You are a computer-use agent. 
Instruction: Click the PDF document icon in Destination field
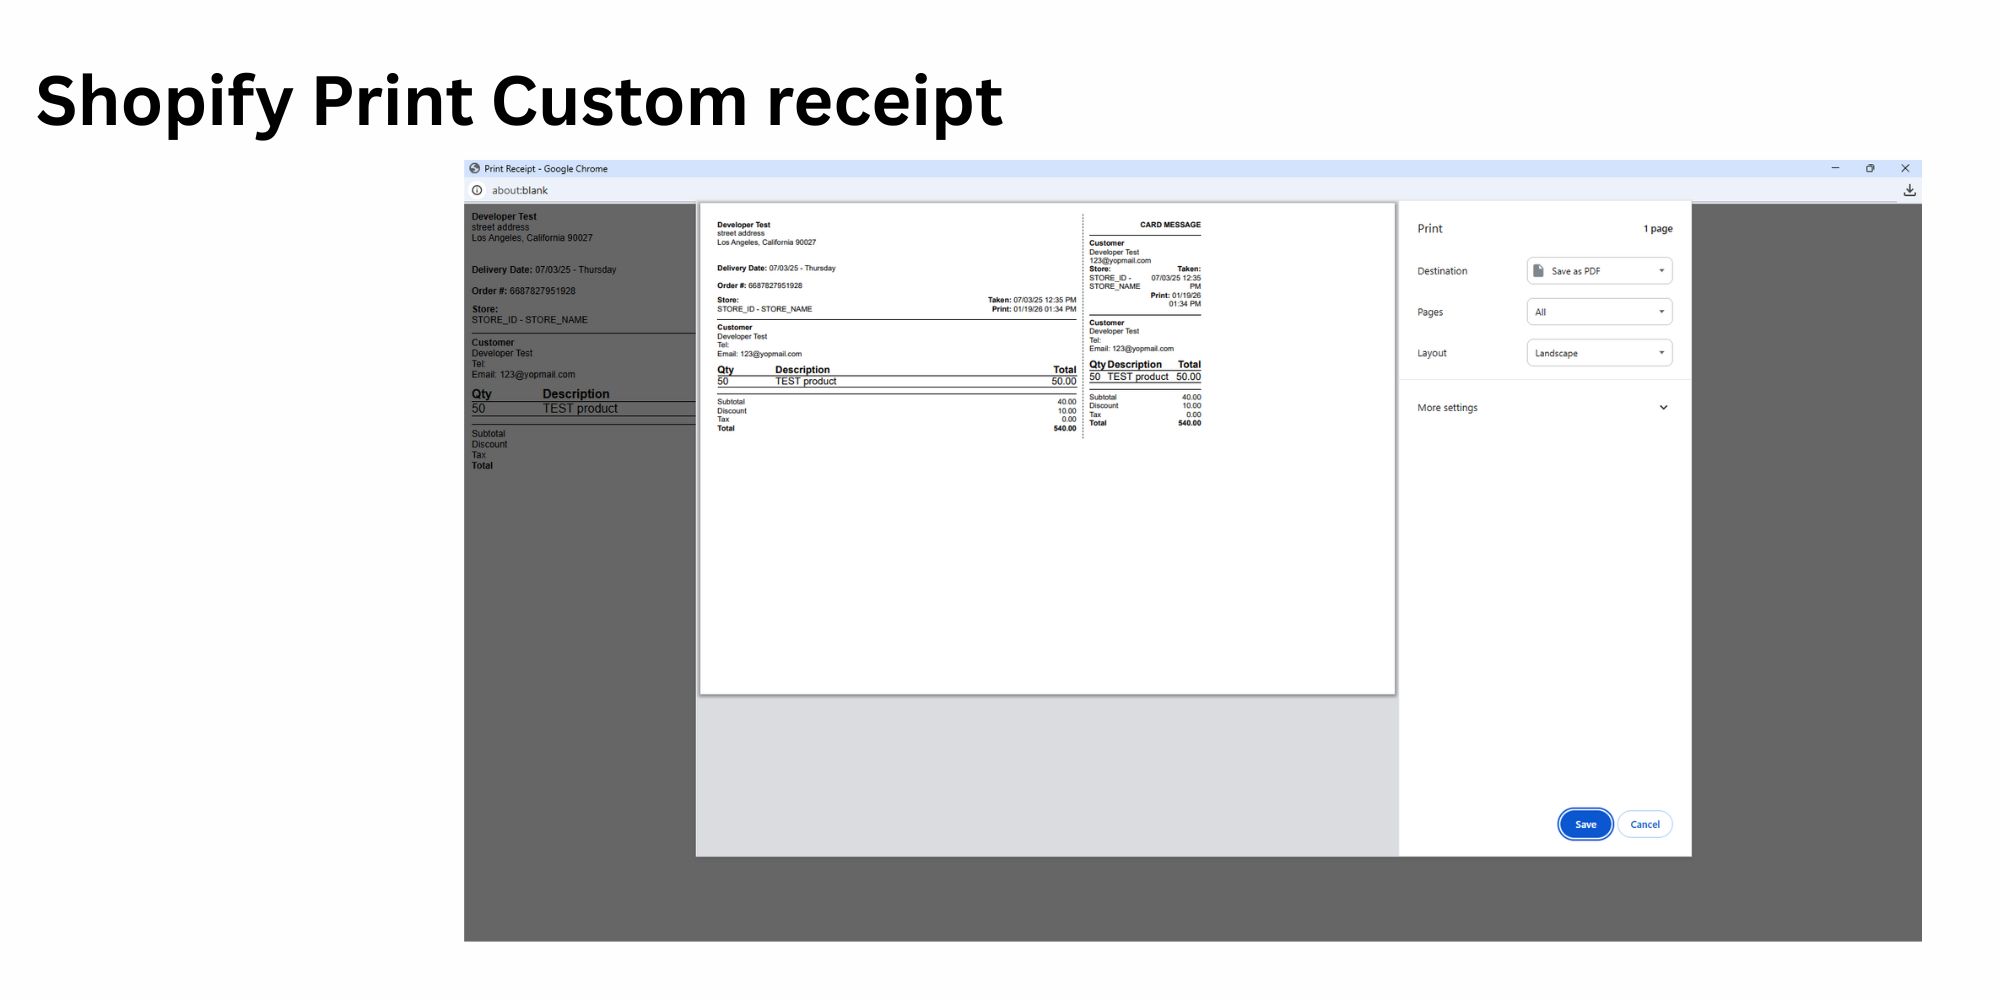pos(1538,271)
